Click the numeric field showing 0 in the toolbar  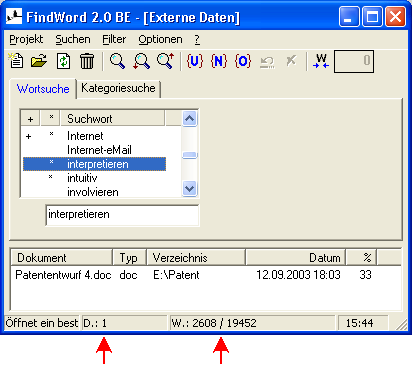(354, 61)
